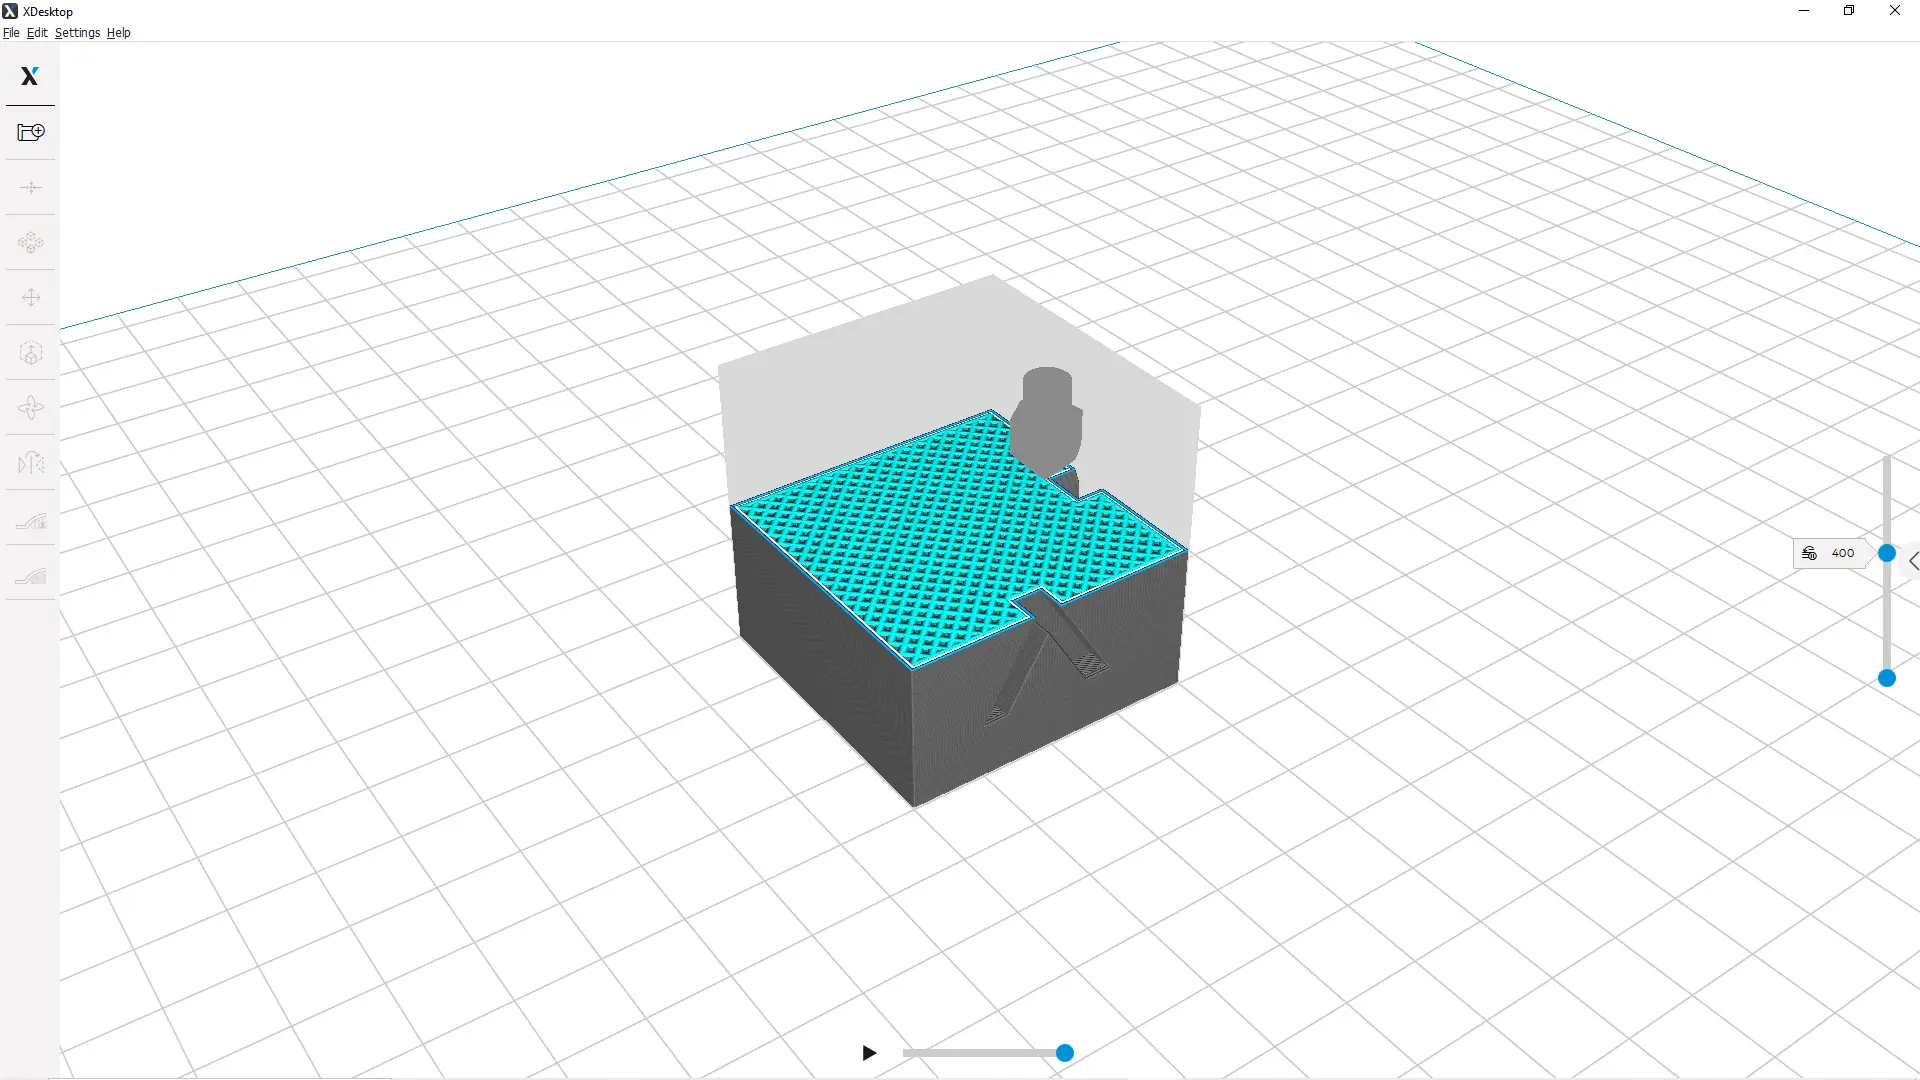Click the add model folder icon
The height and width of the screenshot is (1080, 1920).
(x=30, y=132)
